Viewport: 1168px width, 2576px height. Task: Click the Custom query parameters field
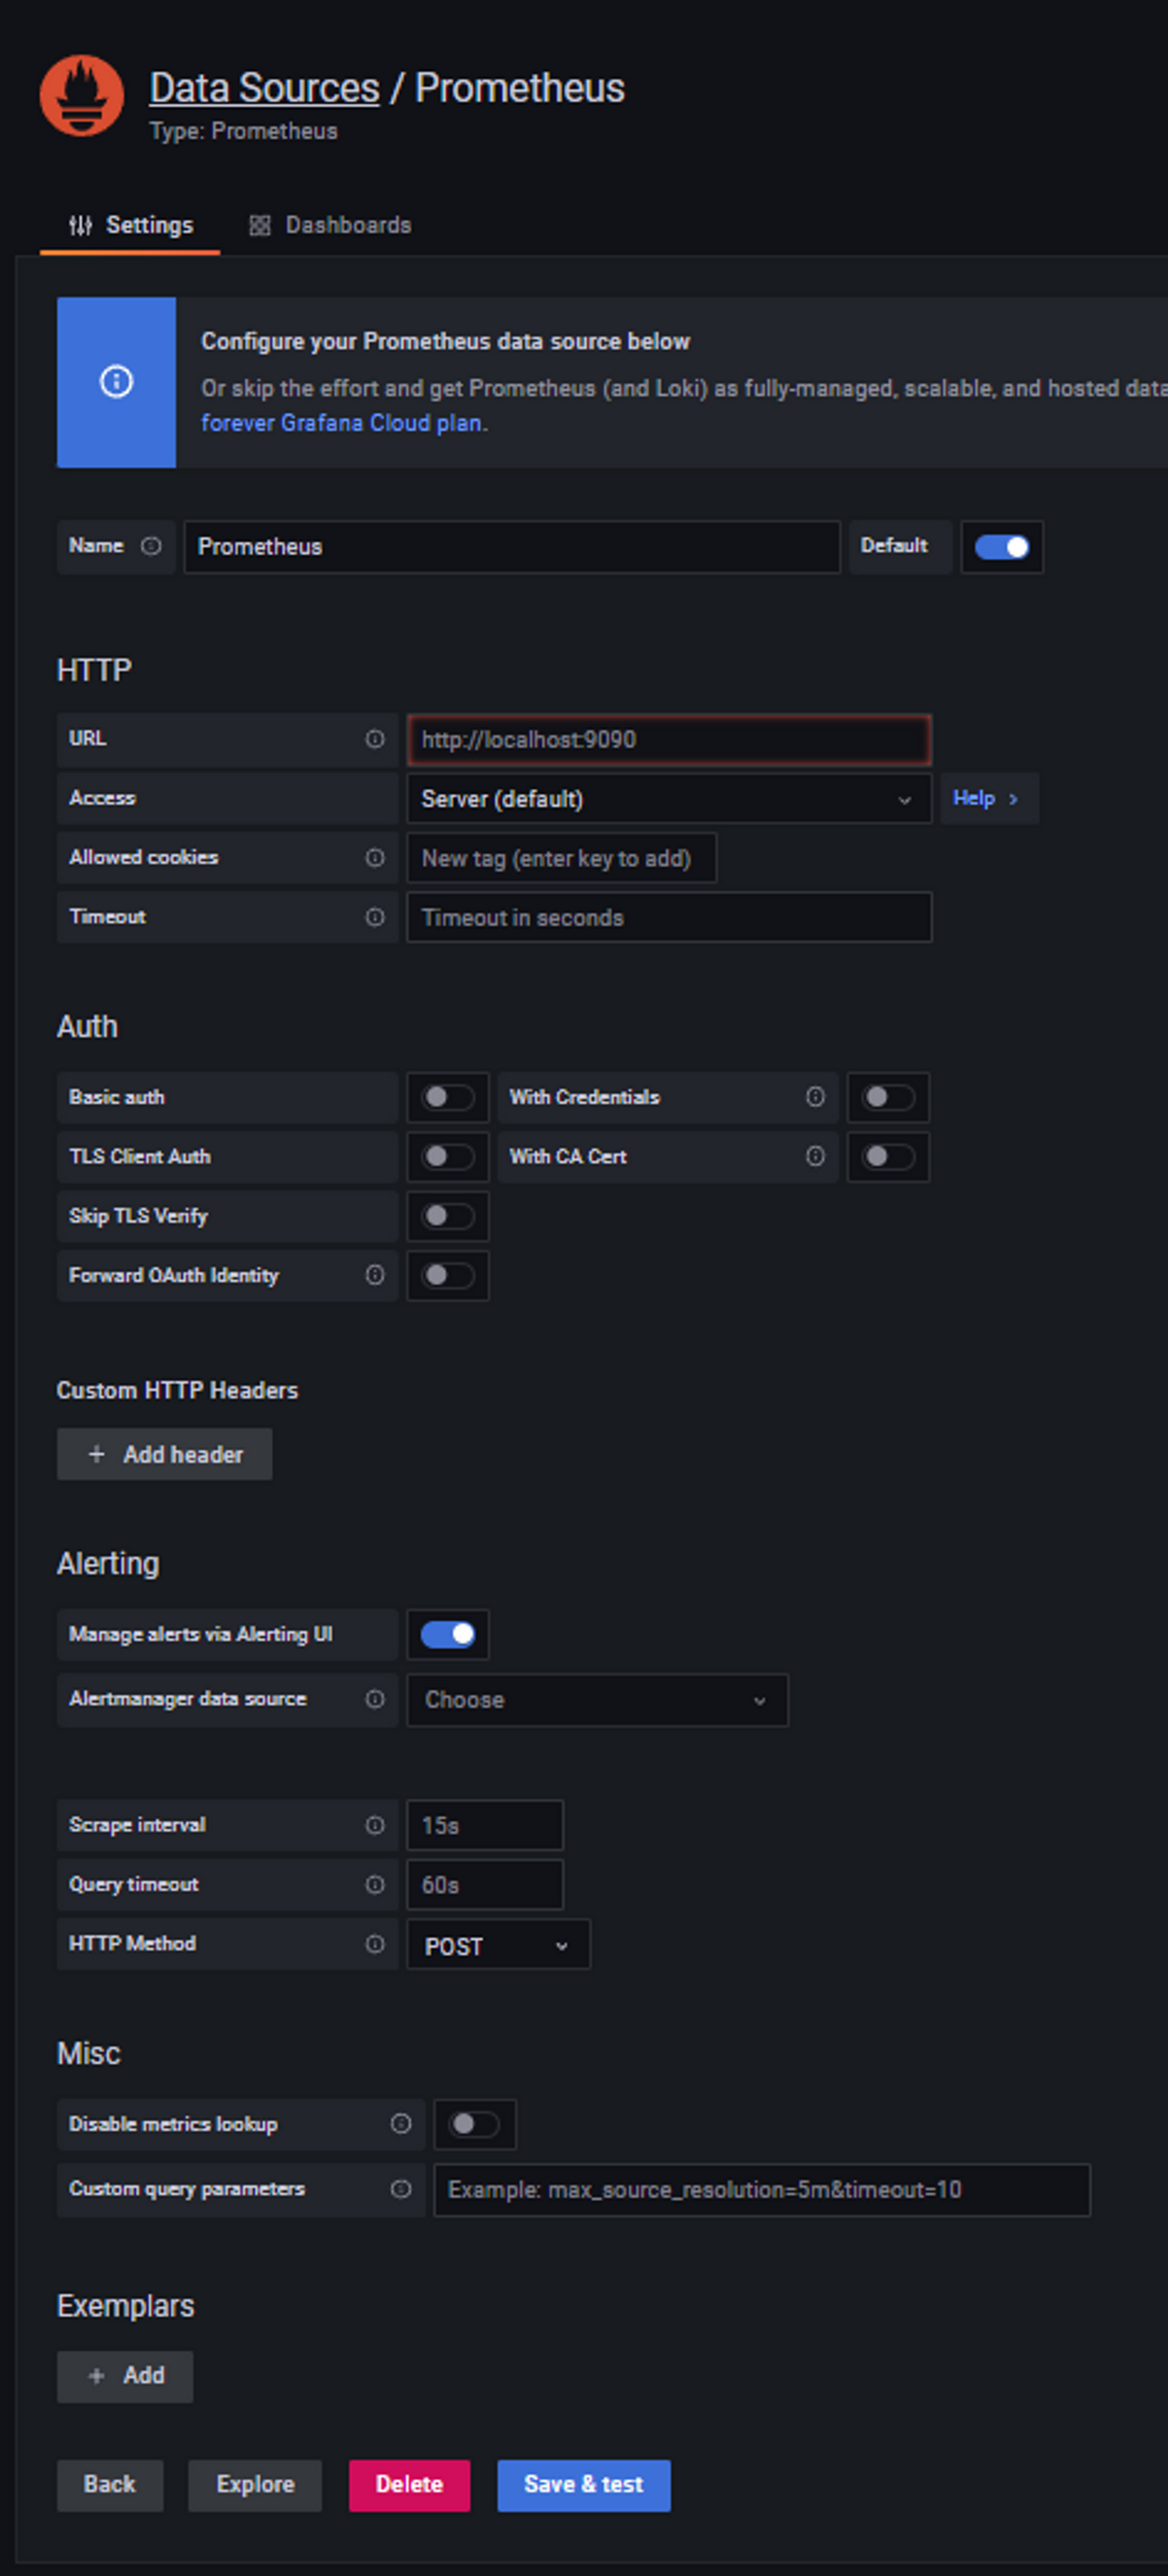pyautogui.click(x=762, y=2190)
